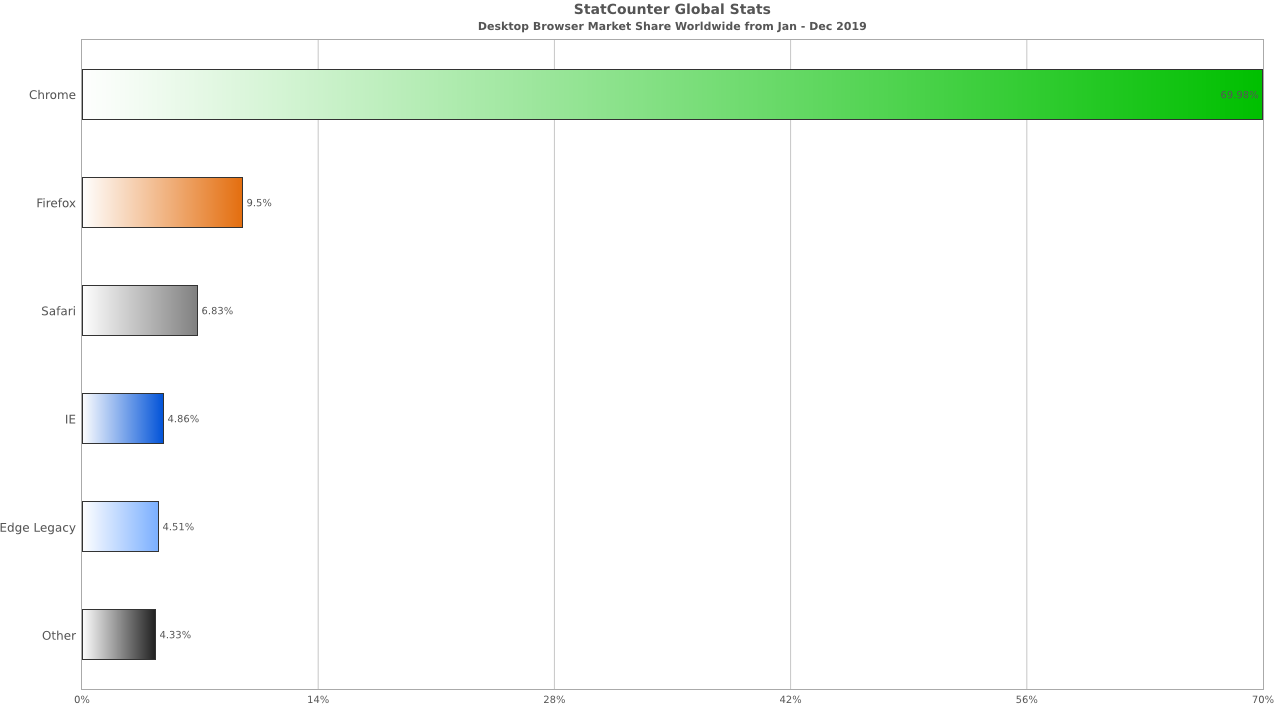
Task: Click the 42% x-axis tick label
Action: point(790,699)
